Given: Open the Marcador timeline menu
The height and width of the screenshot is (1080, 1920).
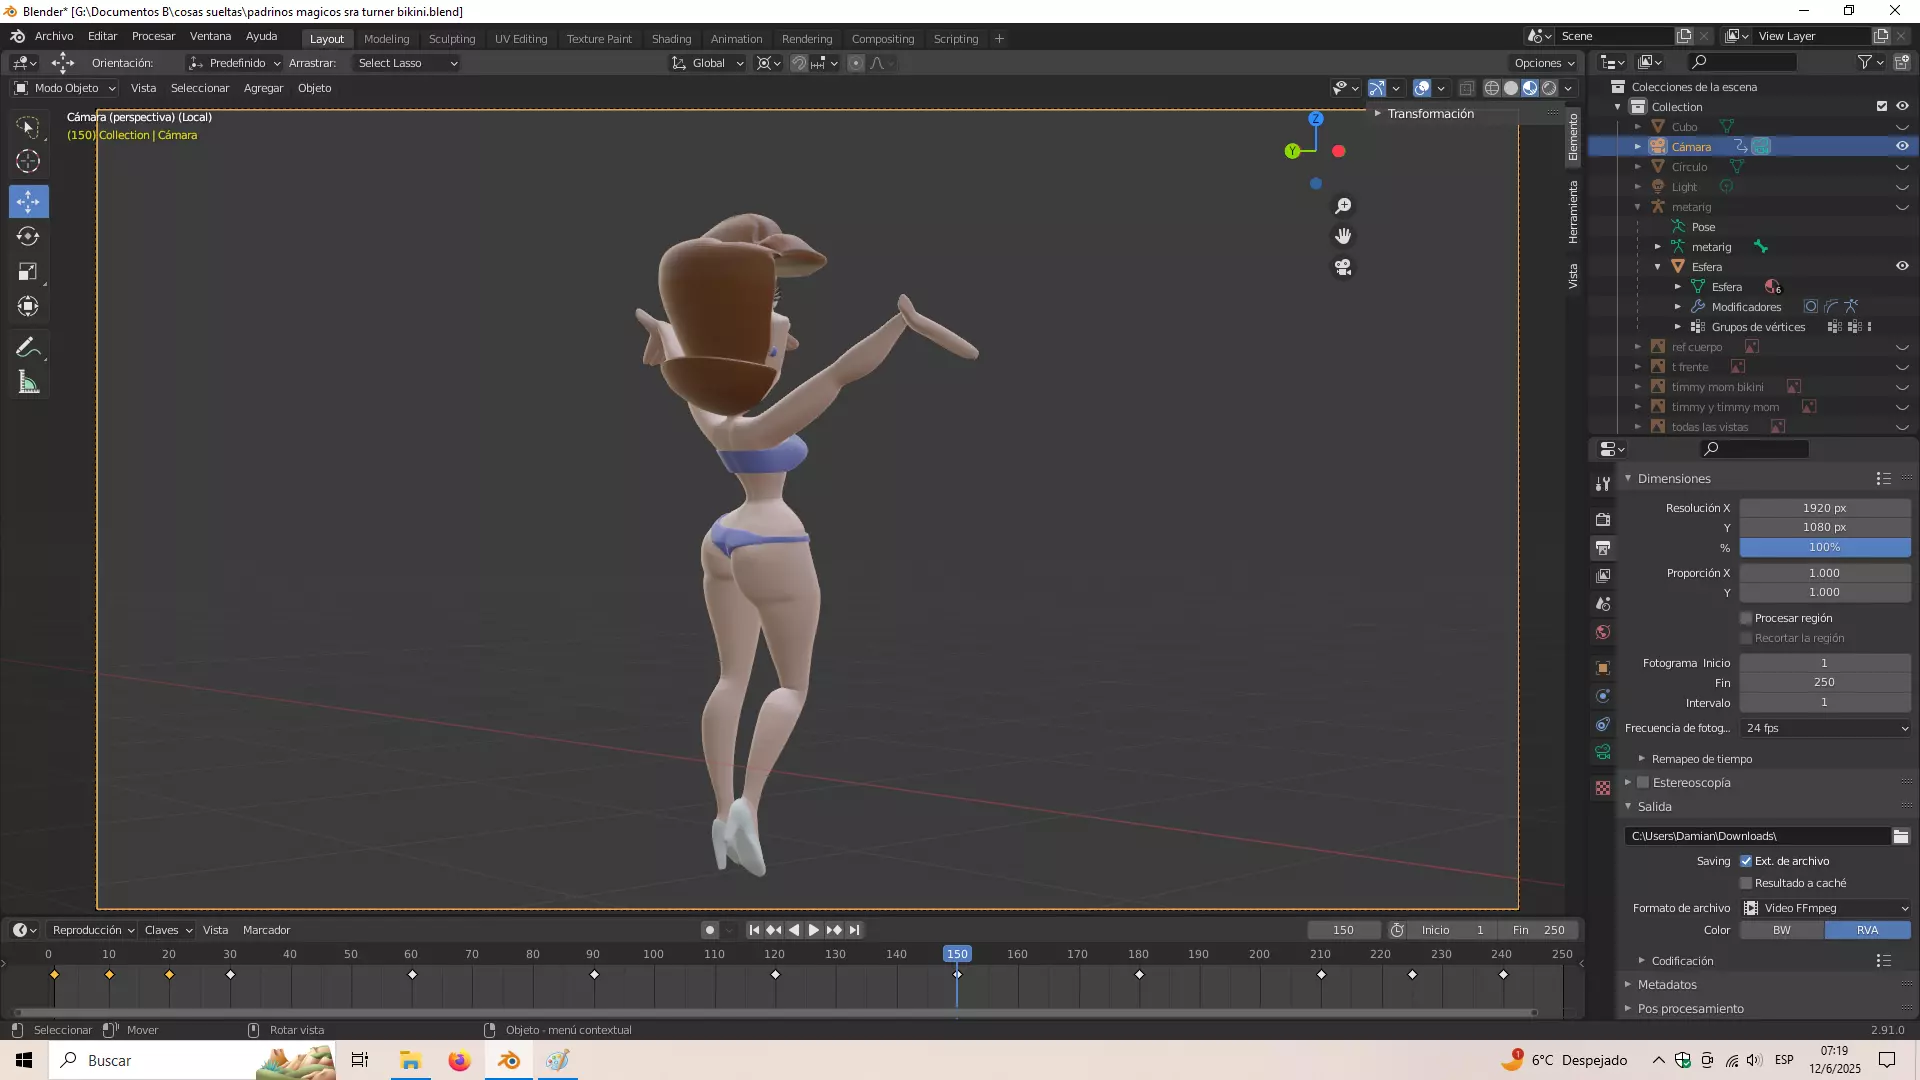Looking at the screenshot, I should coord(266,930).
